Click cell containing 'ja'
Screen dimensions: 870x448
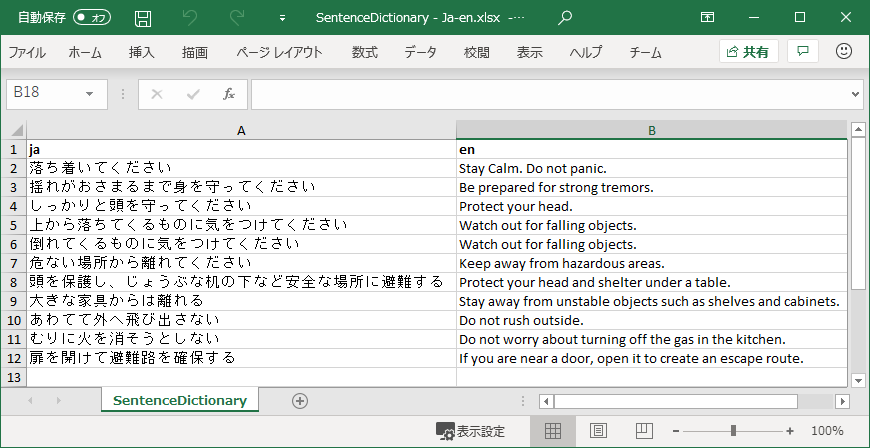(241, 149)
